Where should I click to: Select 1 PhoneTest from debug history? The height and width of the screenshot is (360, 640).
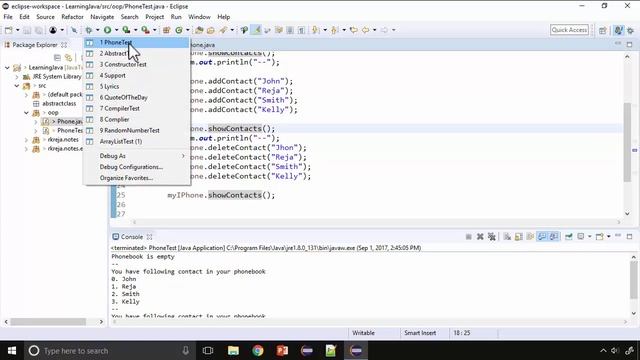[137, 42]
